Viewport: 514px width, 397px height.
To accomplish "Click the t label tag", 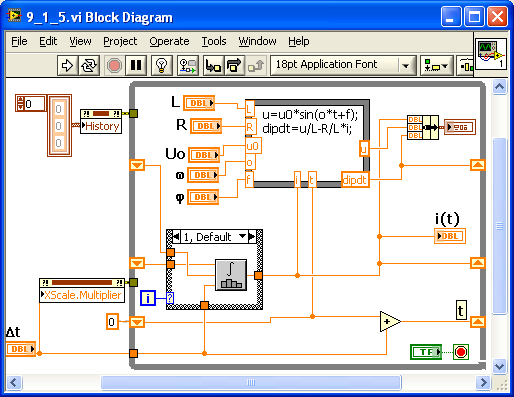I will click(461, 310).
